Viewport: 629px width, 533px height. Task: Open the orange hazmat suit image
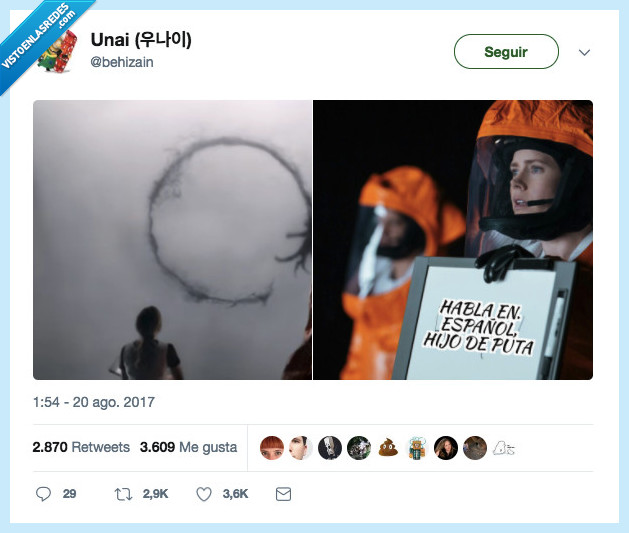tap(453, 240)
